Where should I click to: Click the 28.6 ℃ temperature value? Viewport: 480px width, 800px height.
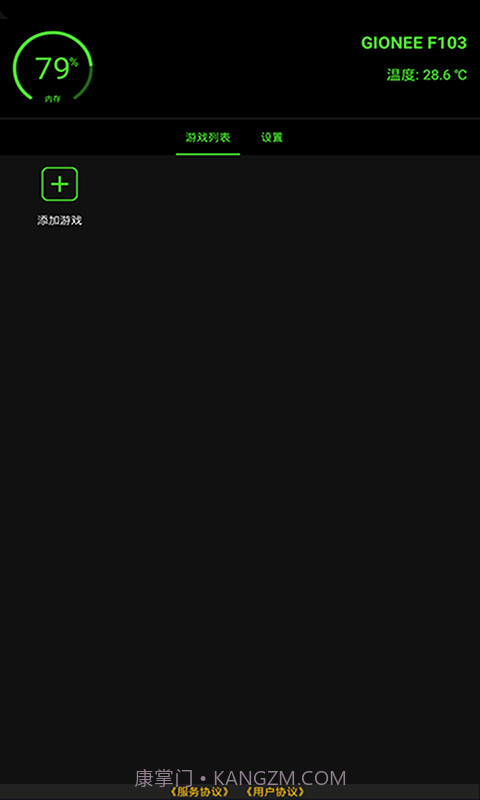tap(445, 75)
